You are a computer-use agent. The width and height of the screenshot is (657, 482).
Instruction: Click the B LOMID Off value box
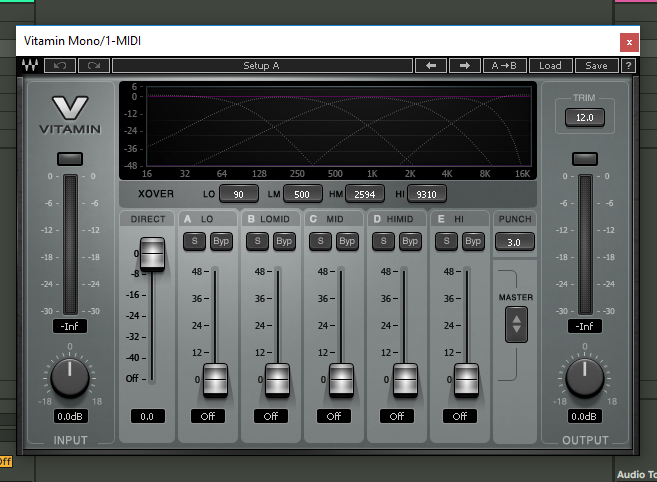tap(271, 416)
